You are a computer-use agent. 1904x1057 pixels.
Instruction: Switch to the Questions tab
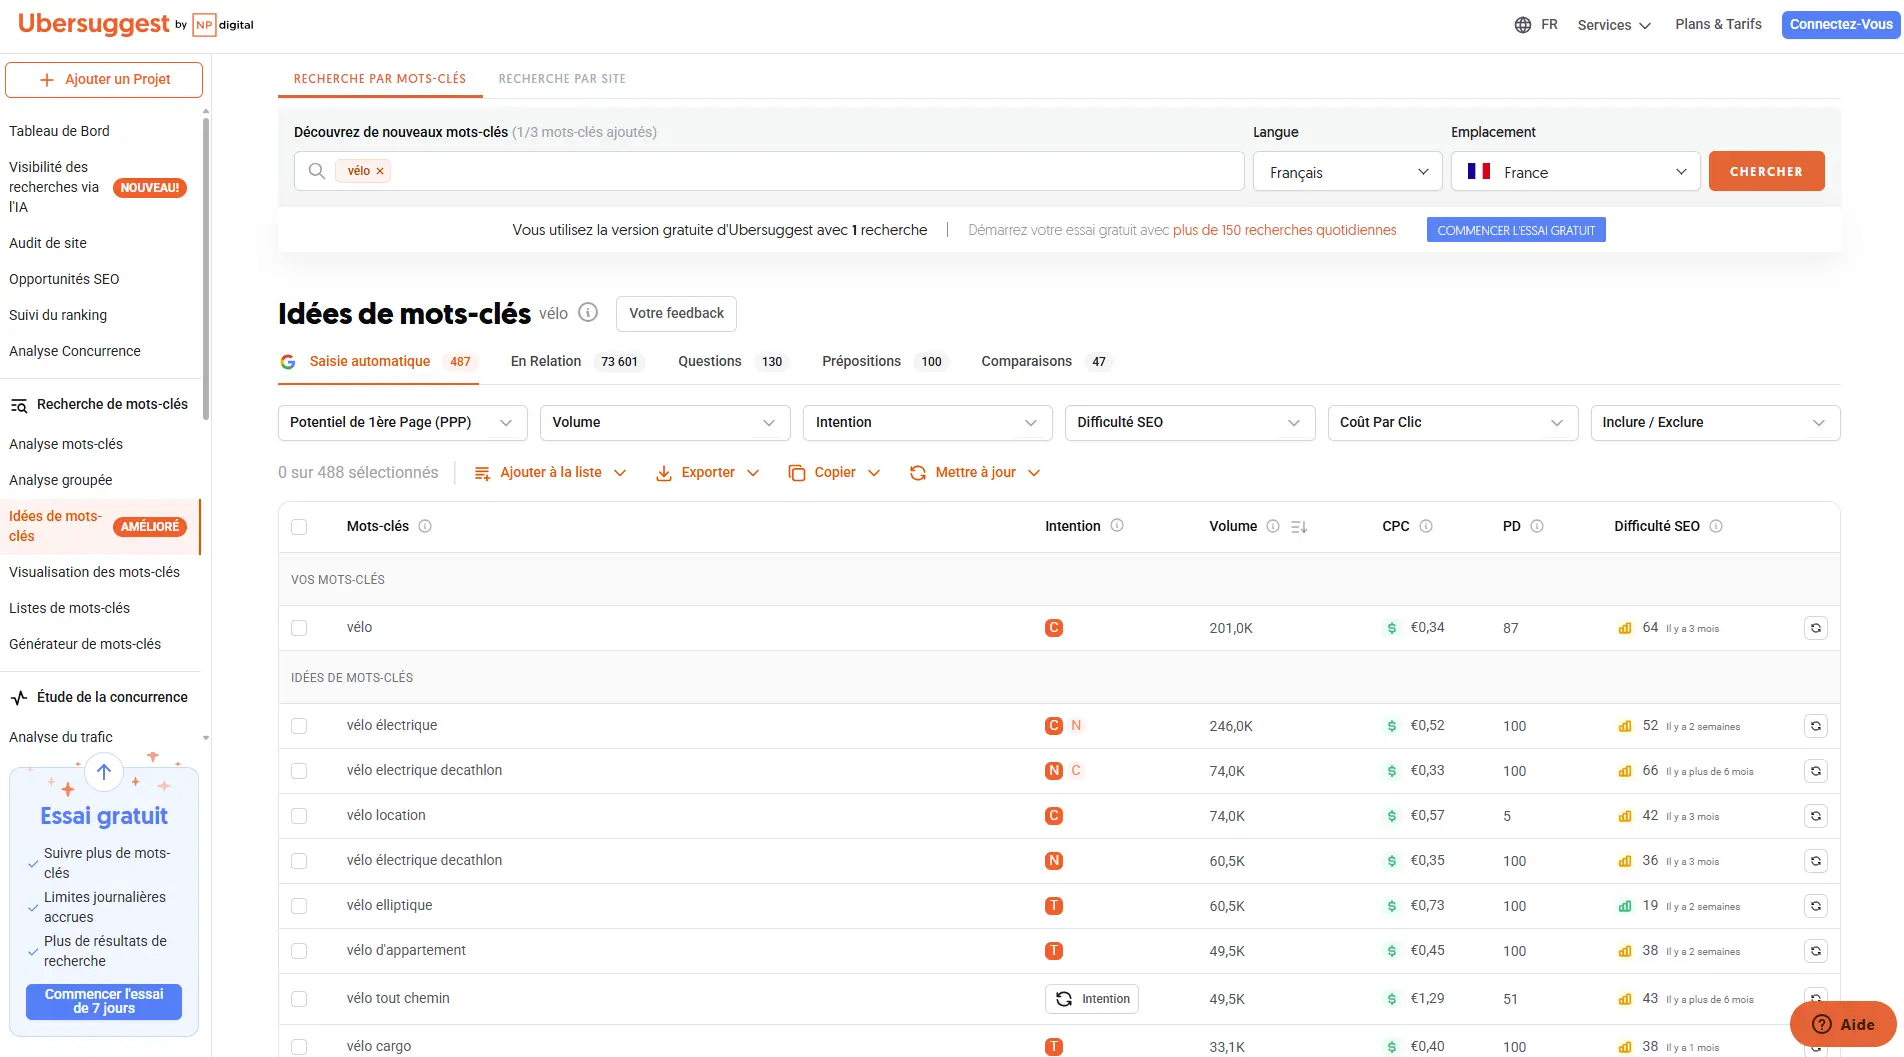(709, 362)
